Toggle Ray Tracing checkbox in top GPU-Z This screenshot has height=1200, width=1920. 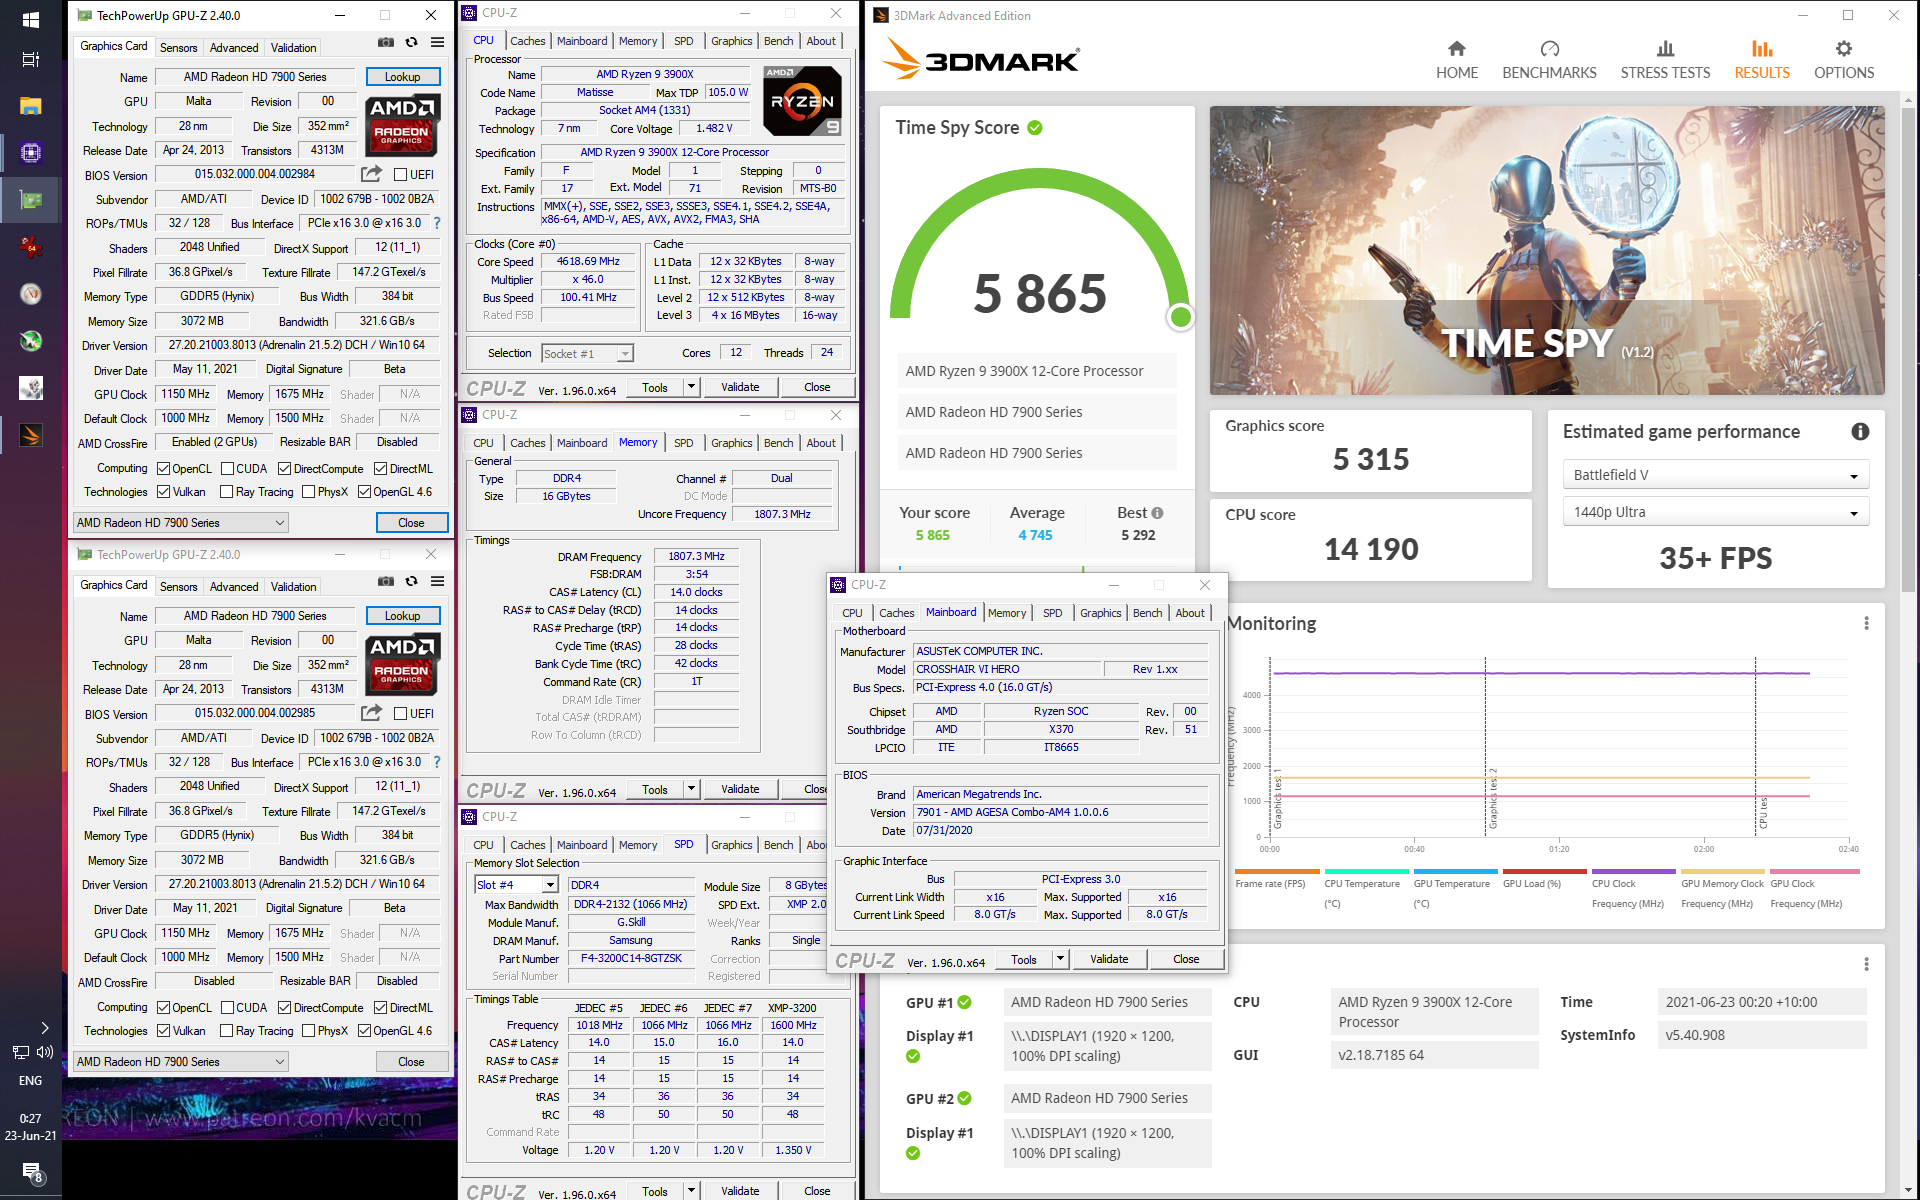pyautogui.click(x=227, y=491)
